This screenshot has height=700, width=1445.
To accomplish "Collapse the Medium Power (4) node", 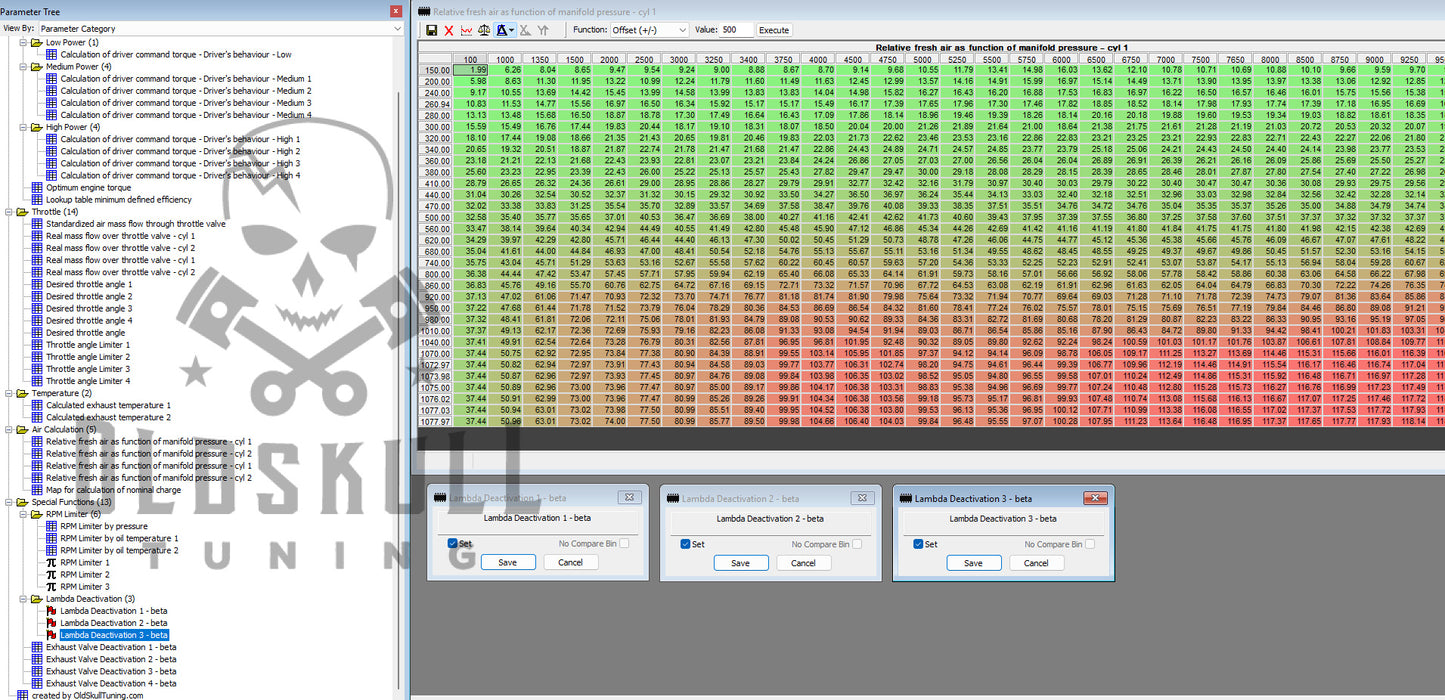I will click(21, 67).
